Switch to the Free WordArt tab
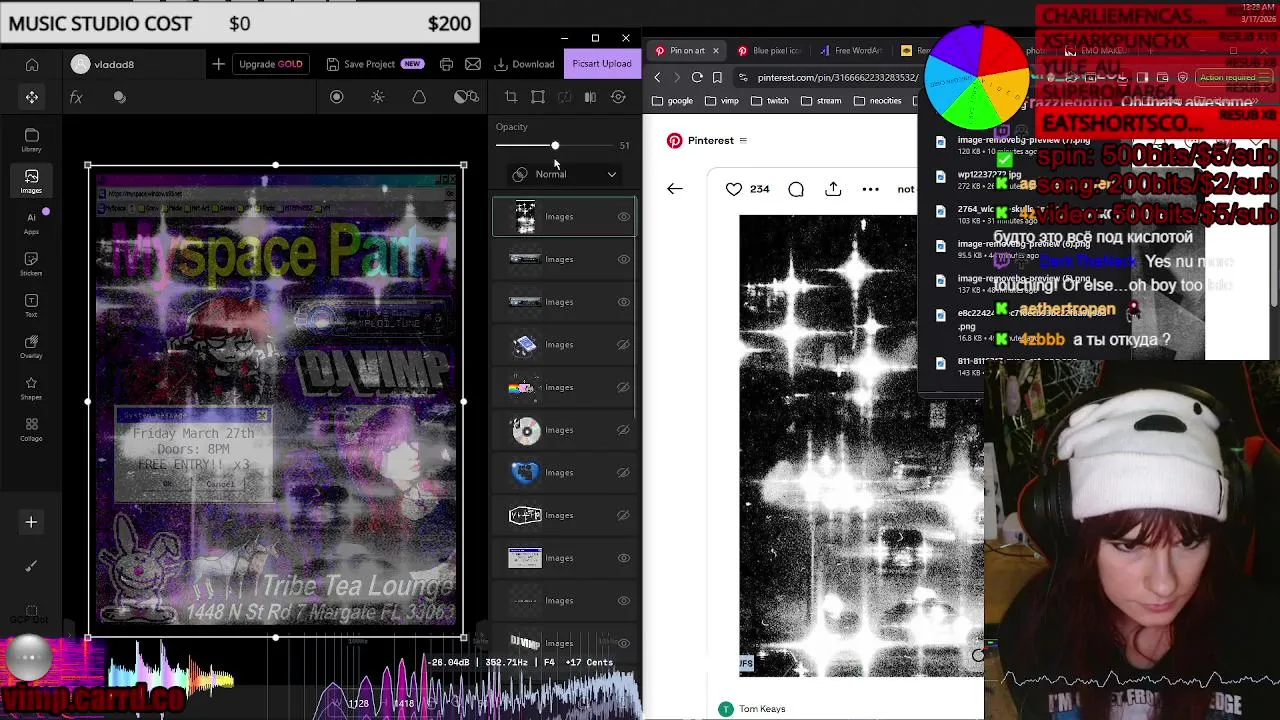The image size is (1280, 720). coord(851,50)
